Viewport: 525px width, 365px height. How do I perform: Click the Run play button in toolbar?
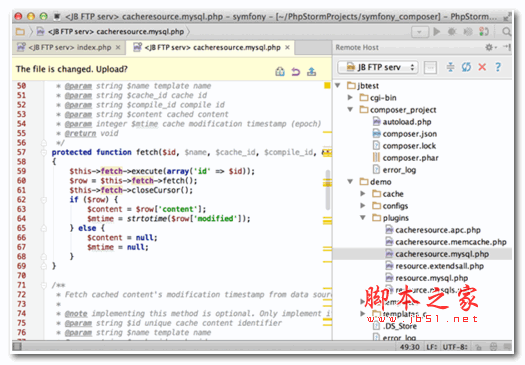[x=437, y=32]
